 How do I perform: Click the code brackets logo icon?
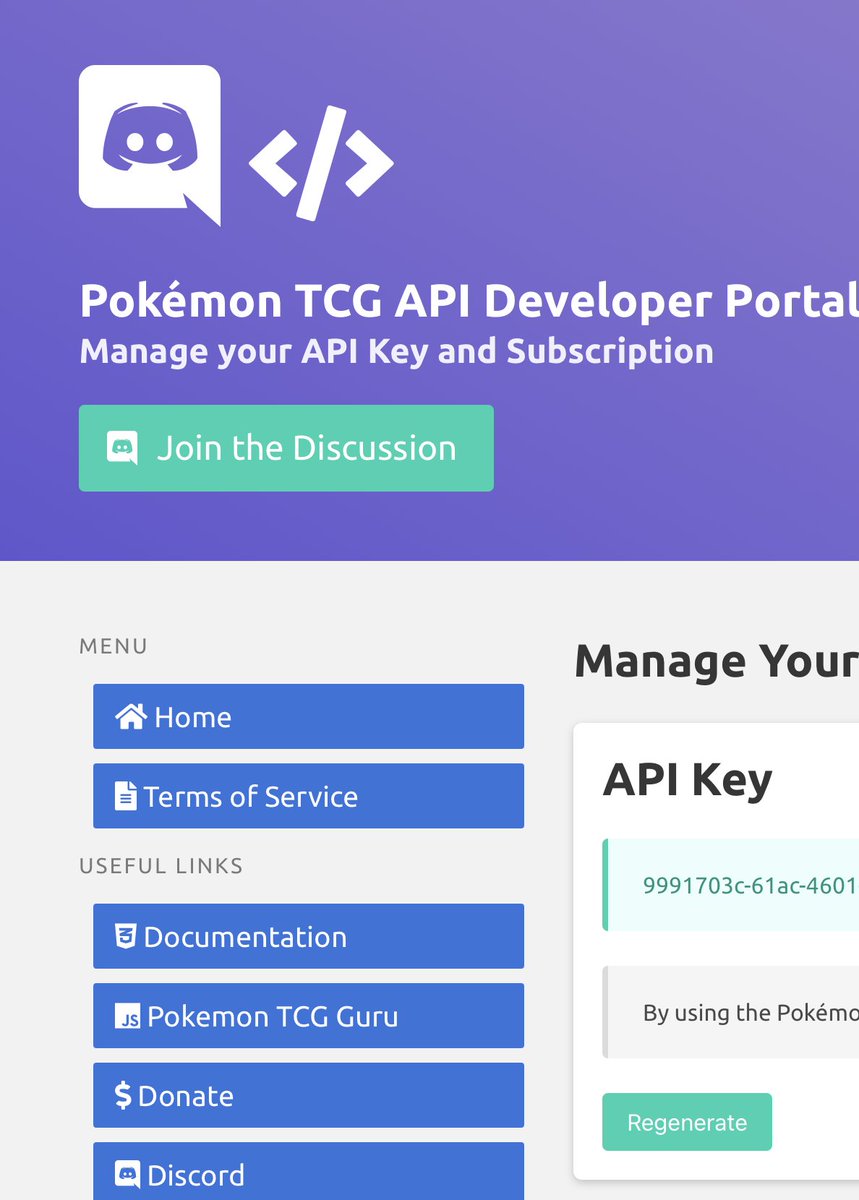(x=321, y=163)
